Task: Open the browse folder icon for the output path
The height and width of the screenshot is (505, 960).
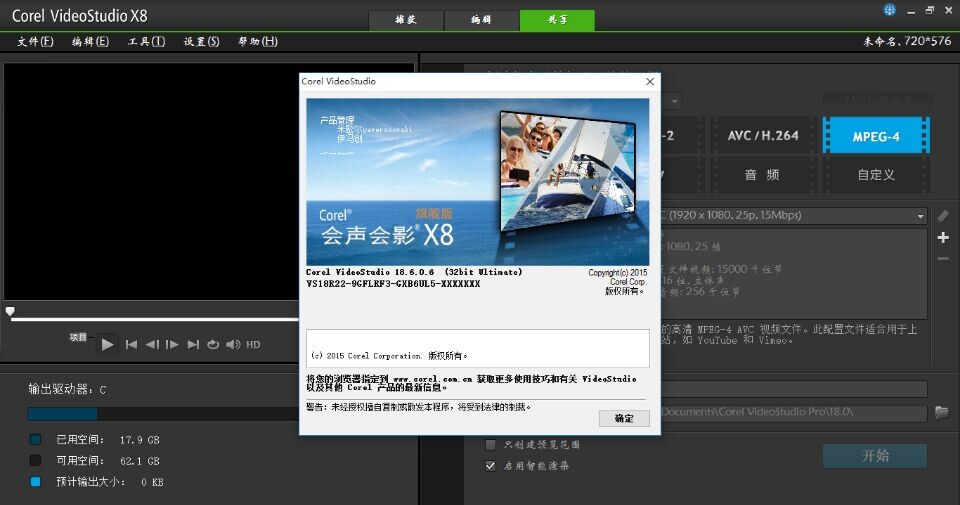Action: 941,412
